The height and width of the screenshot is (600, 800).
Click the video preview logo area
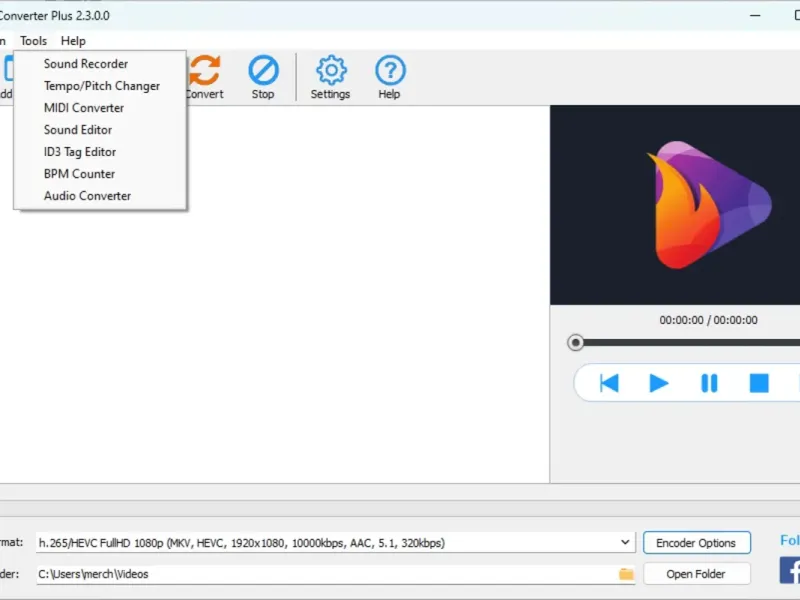pyautogui.click(x=675, y=205)
